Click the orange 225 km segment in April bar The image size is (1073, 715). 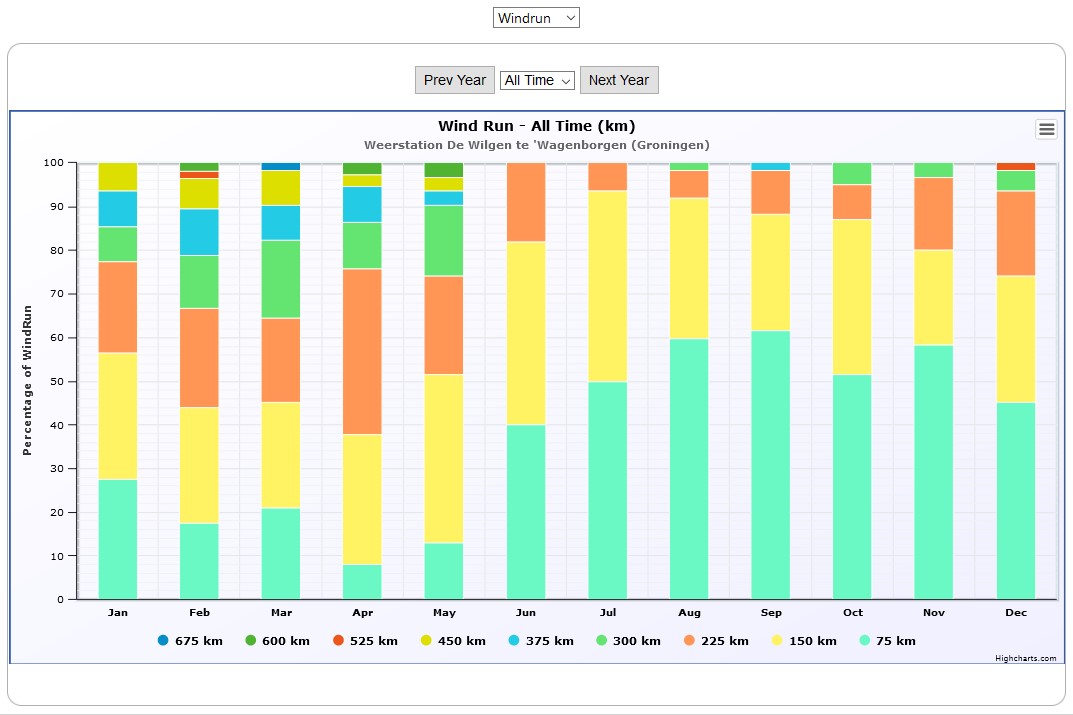tap(362, 351)
